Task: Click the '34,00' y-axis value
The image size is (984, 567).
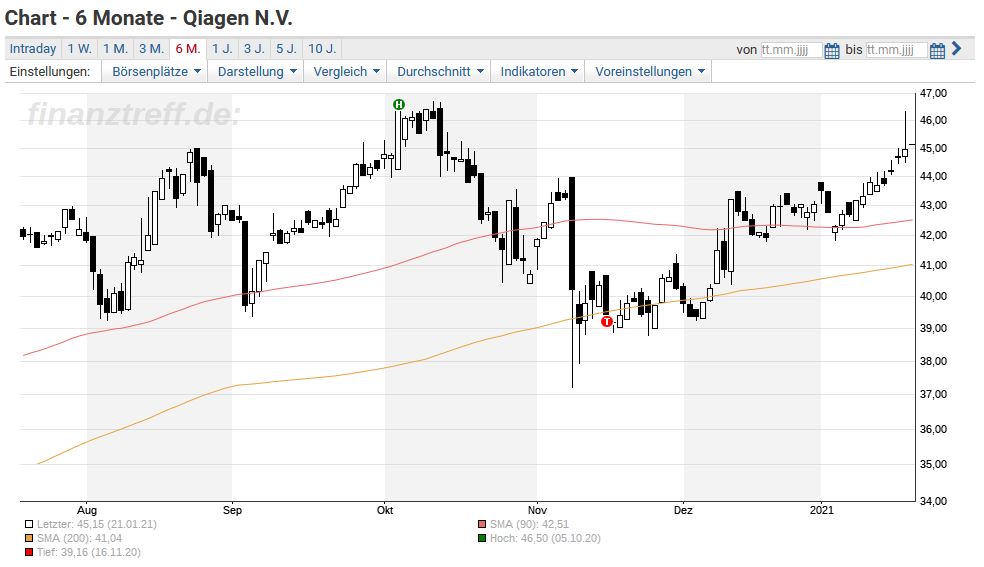Action: (933, 501)
